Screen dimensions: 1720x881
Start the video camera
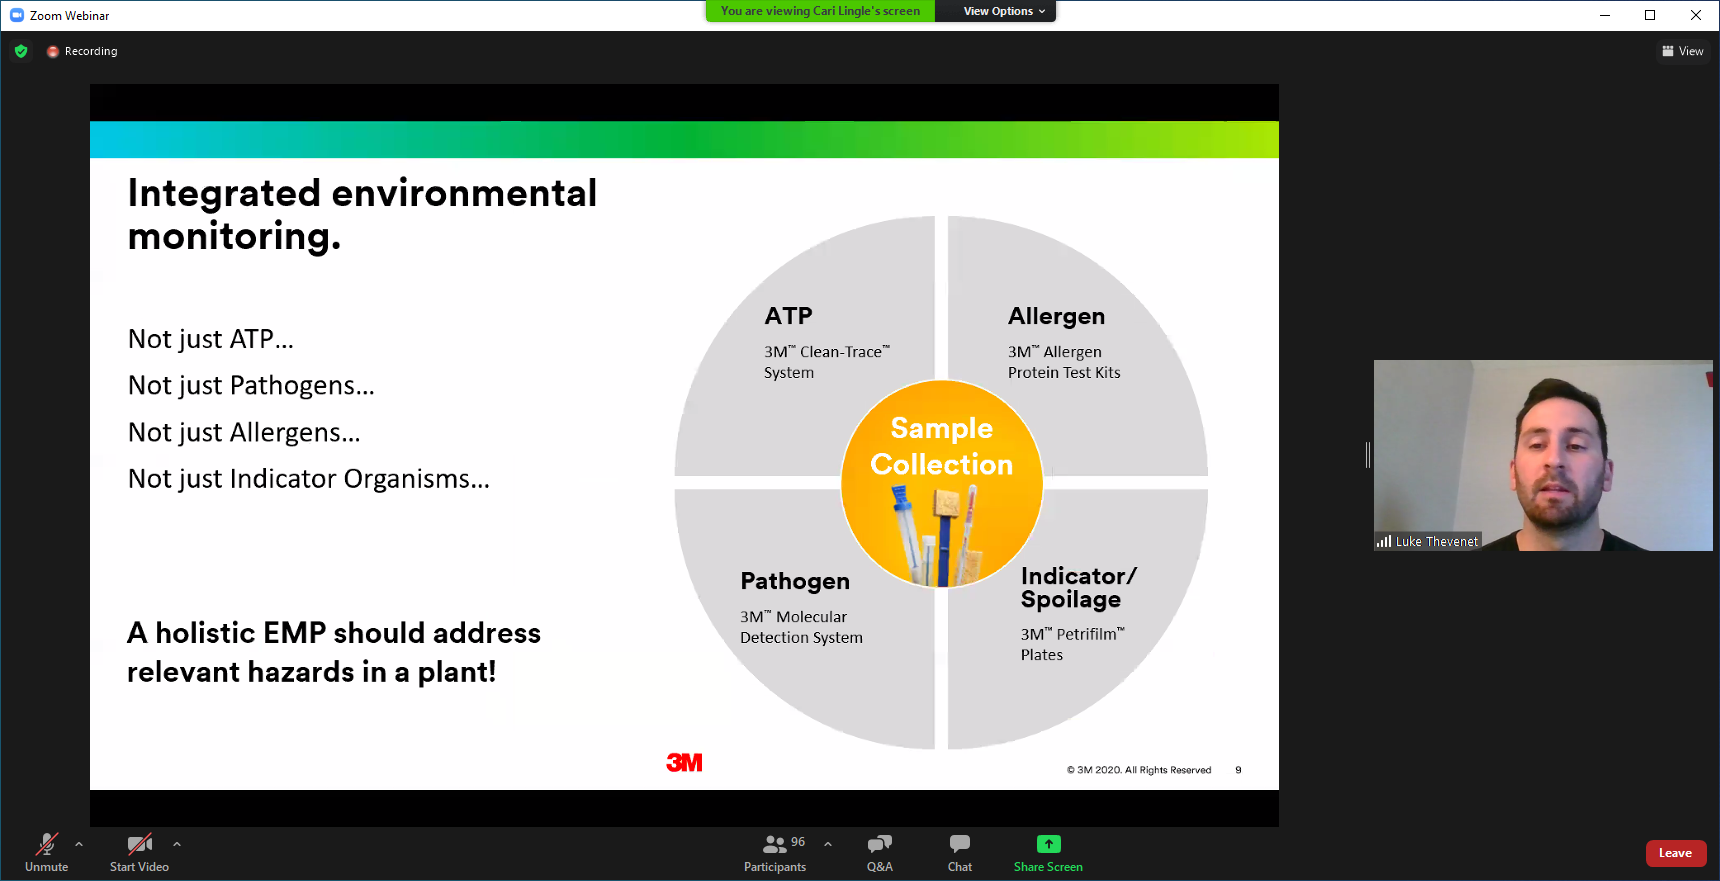point(139,853)
